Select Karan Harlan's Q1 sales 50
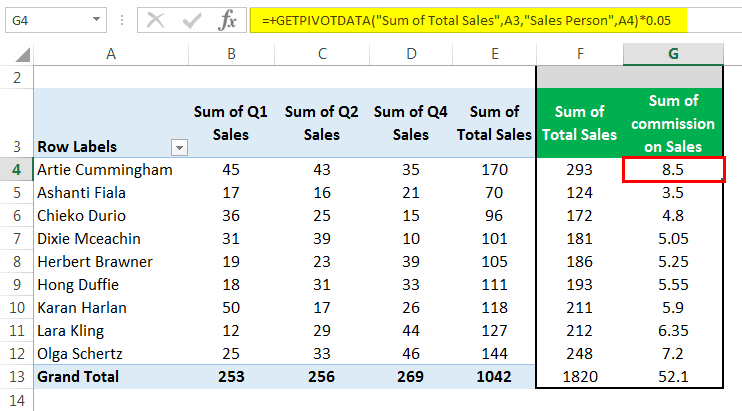Viewport: 742px width, 411px height. [231, 307]
